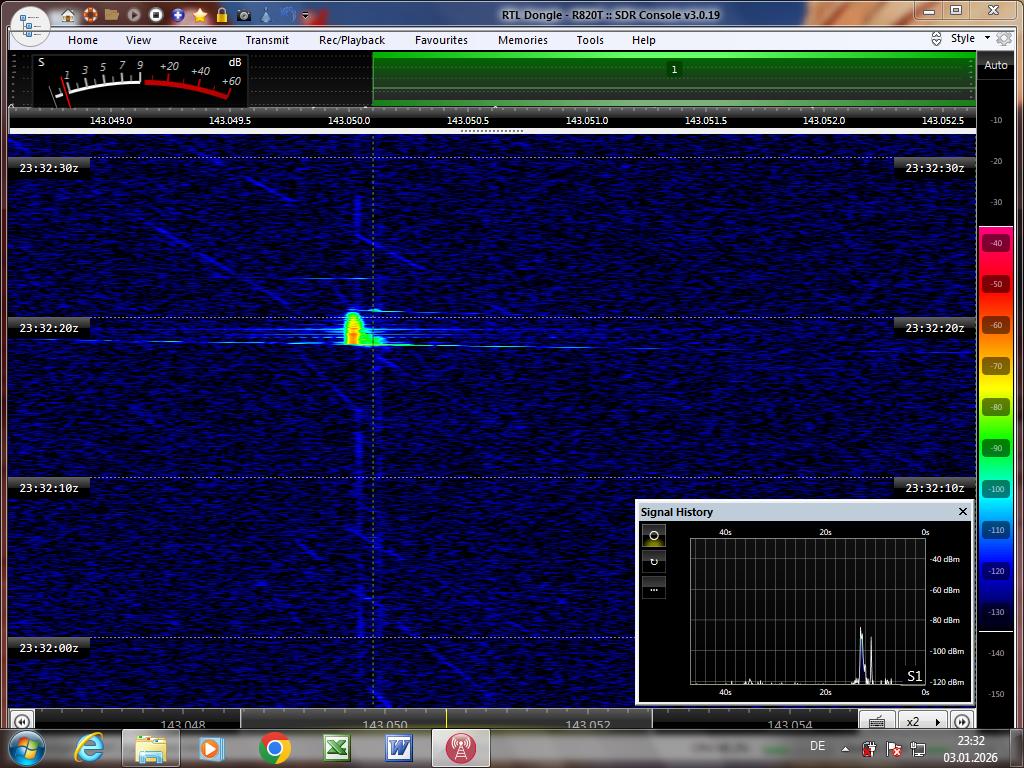Expand the quick access toolbar customize arrow
Screen dimensions: 1024x768
pyautogui.click(x=305, y=15)
